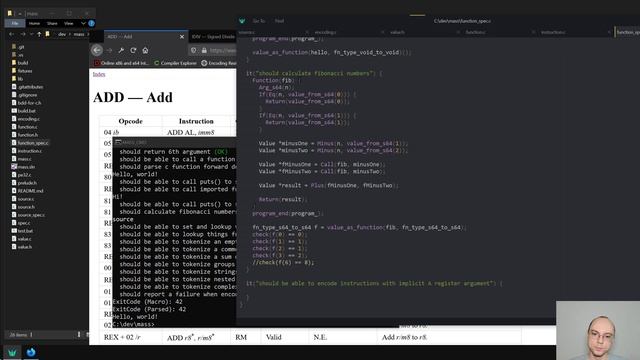The height and width of the screenshot is (360, 640).
Task: Open the Online x86 and x64 bookmark
Action: pos(122,63)
